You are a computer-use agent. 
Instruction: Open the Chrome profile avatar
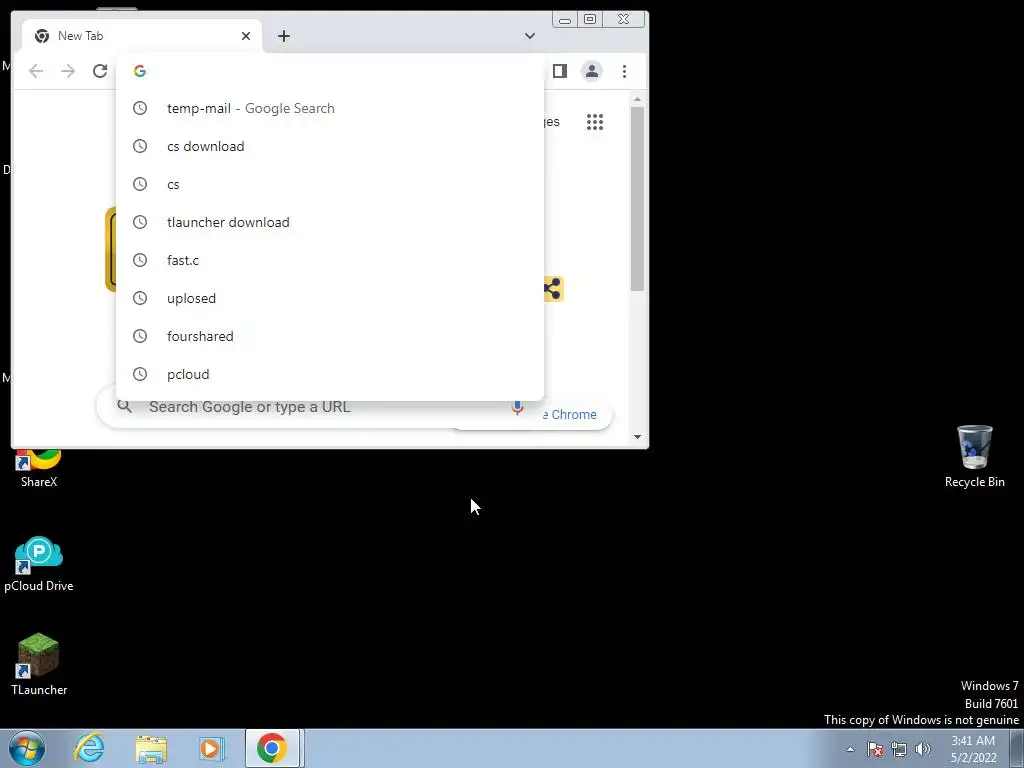pyautogui.click(x=592, y=71)
